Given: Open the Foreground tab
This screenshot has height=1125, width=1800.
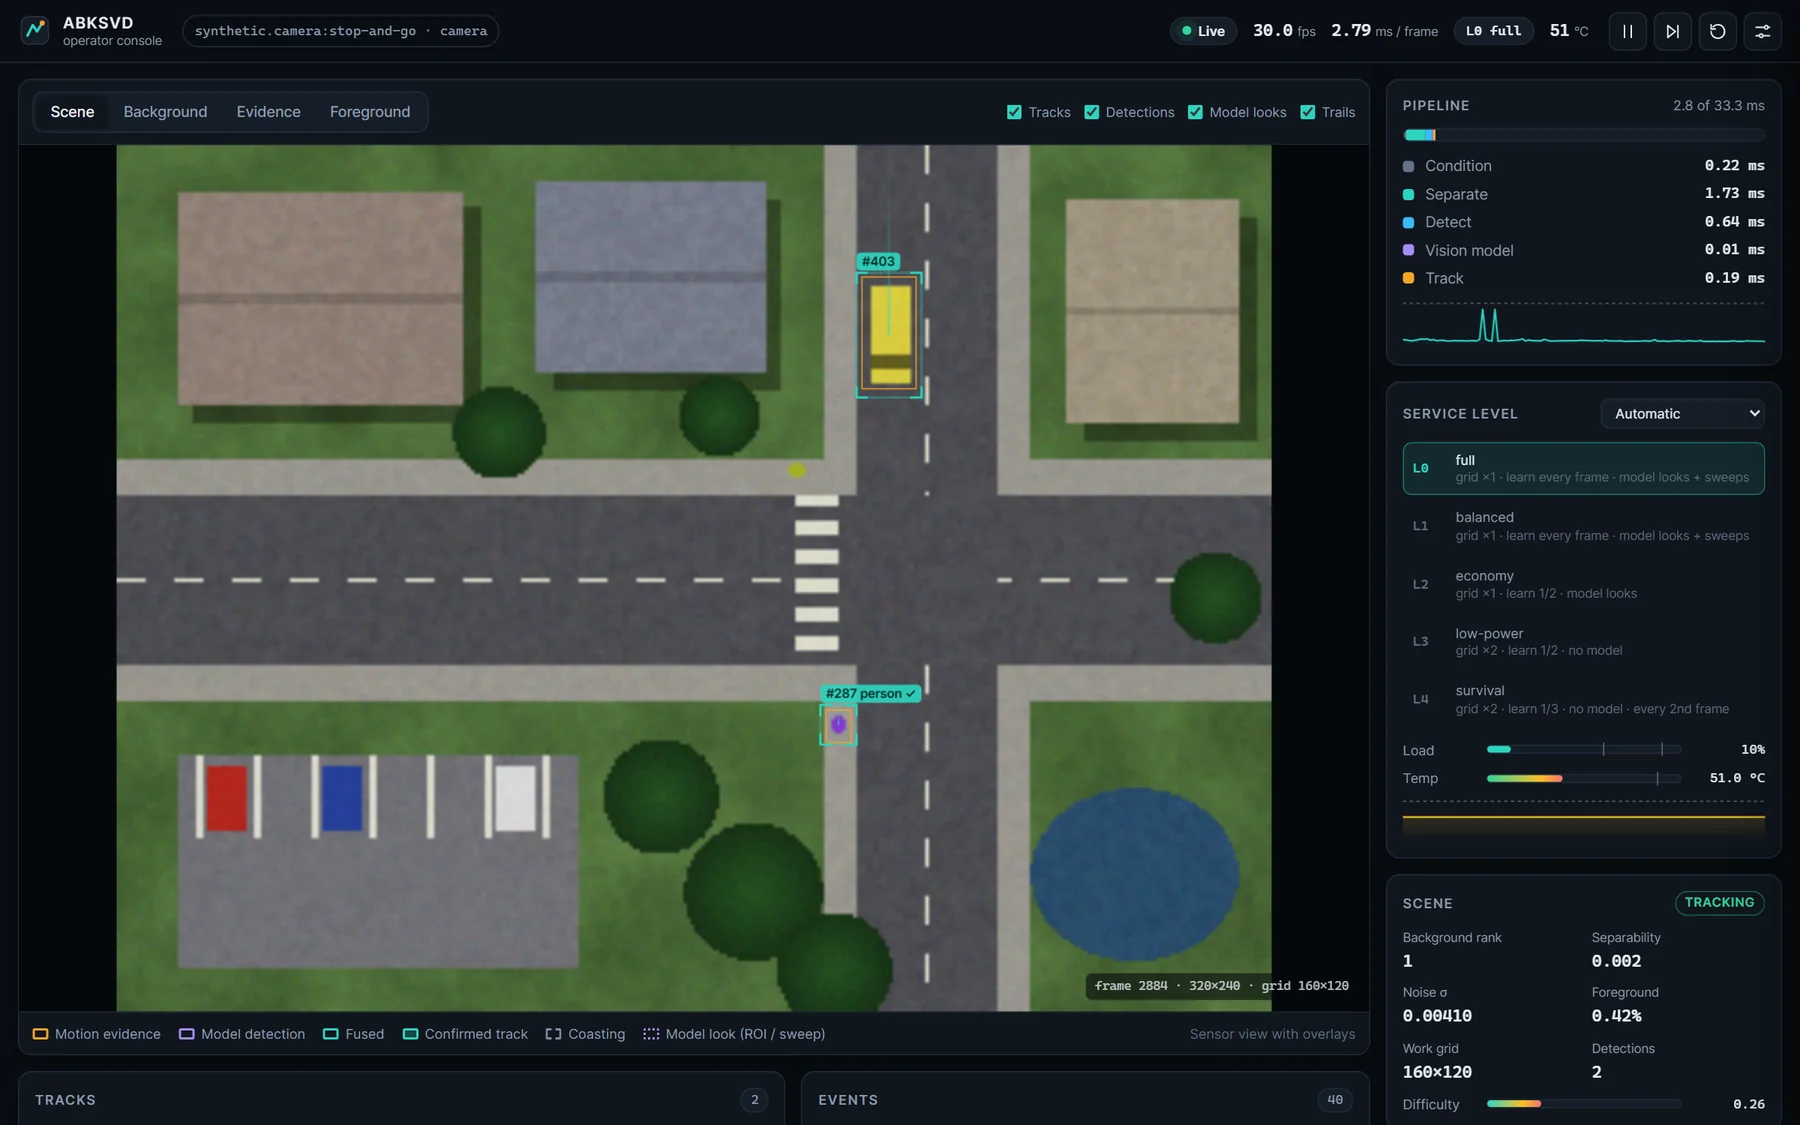Looking at the screenshot, I should (x=370, y=112).
